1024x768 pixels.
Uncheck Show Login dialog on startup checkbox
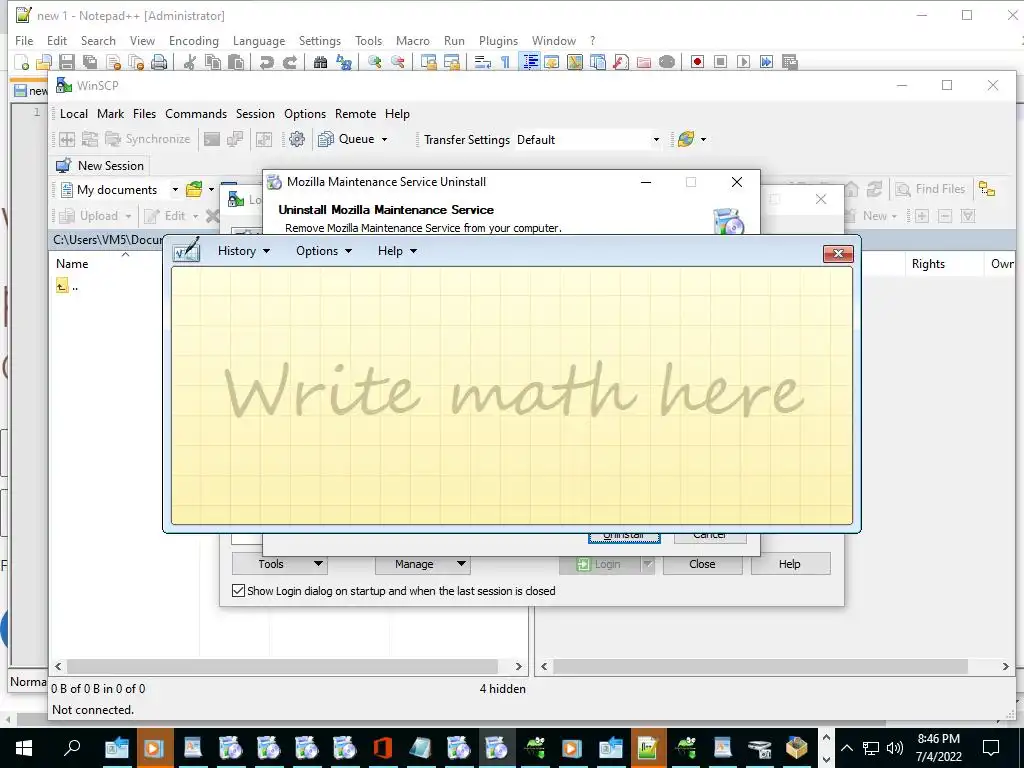tap(238, 591)
